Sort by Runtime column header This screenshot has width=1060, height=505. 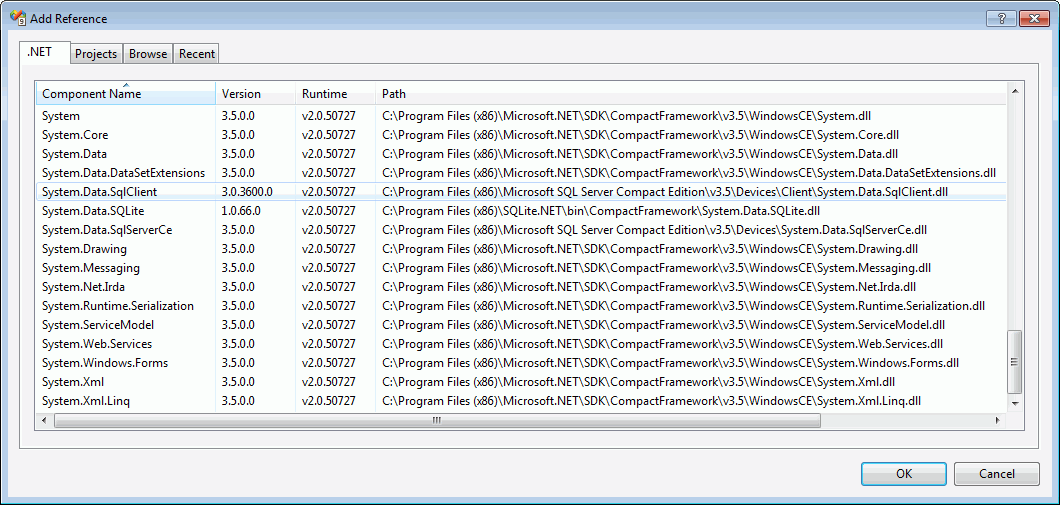335,93
